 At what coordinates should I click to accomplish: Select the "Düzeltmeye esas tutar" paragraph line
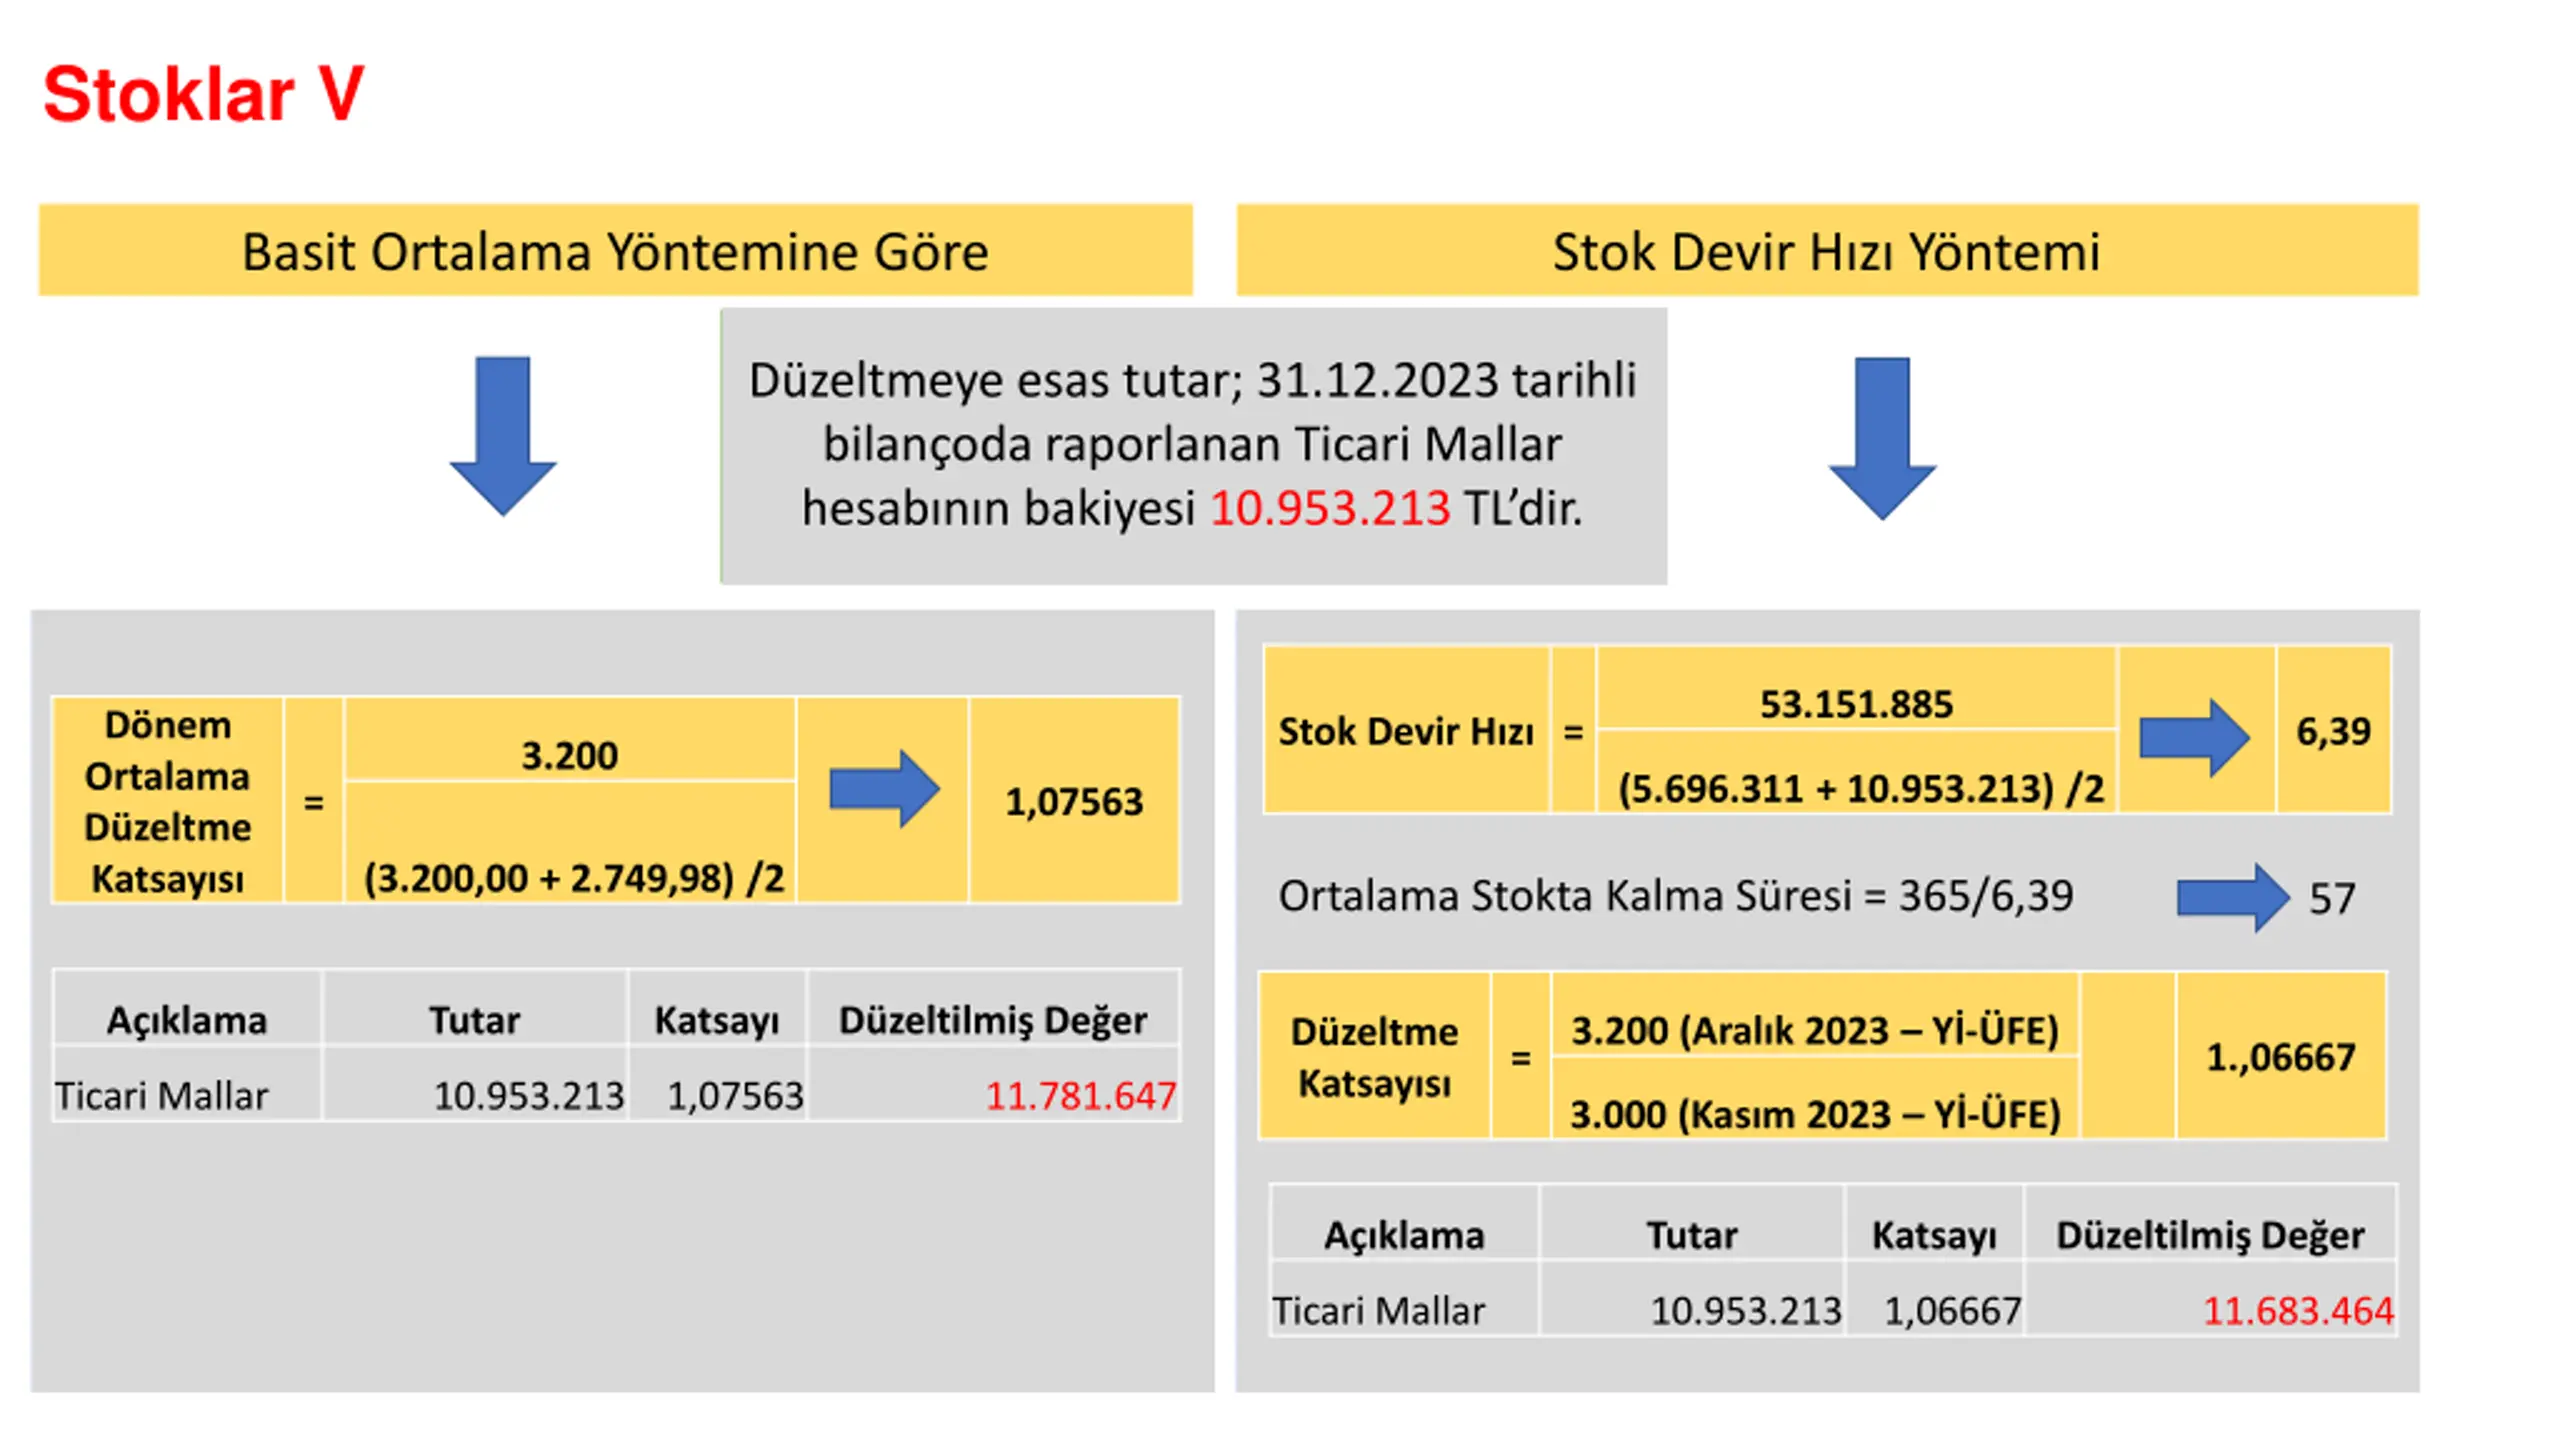tap(1192, 381)
